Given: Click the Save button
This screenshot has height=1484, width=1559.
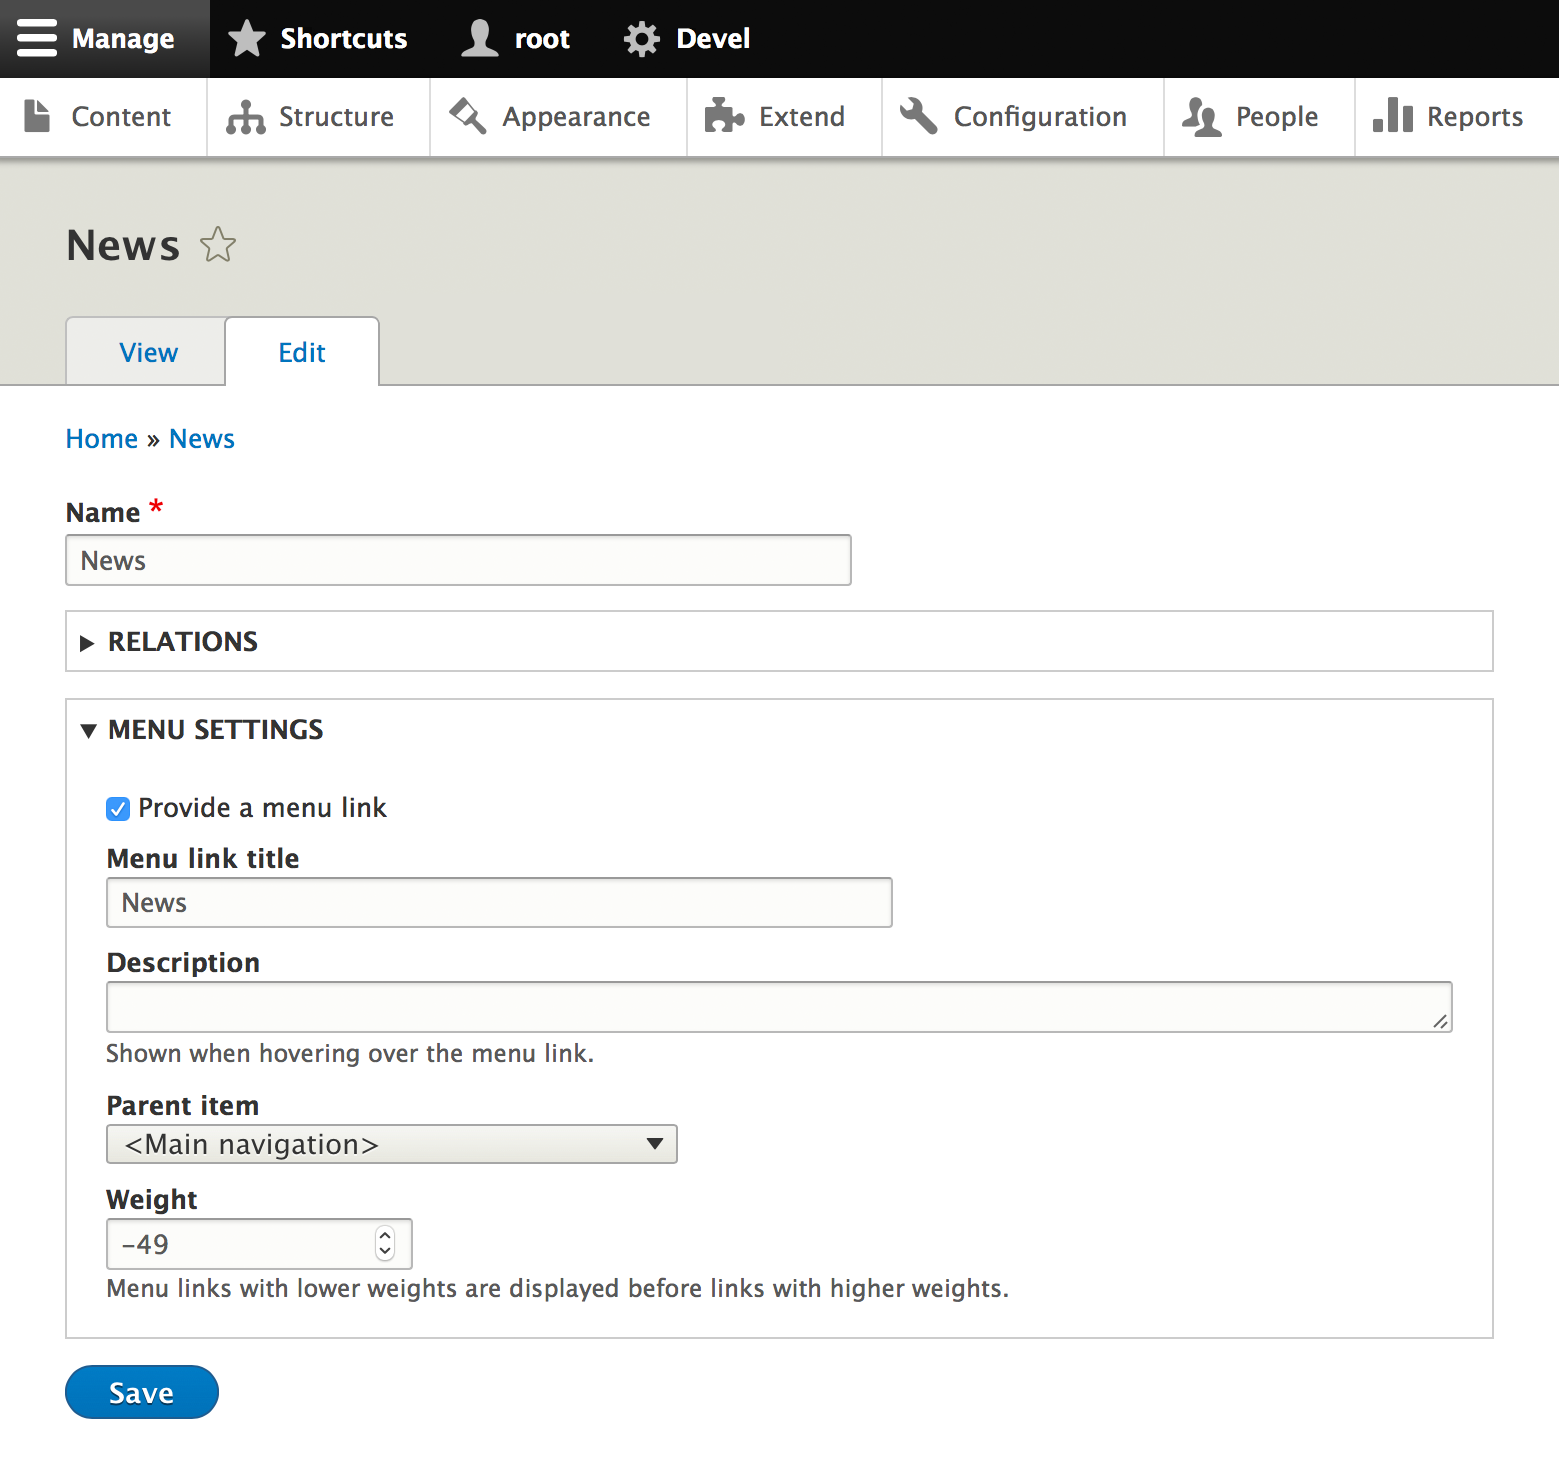Looking at the screenshot, I should (141, 1392).
